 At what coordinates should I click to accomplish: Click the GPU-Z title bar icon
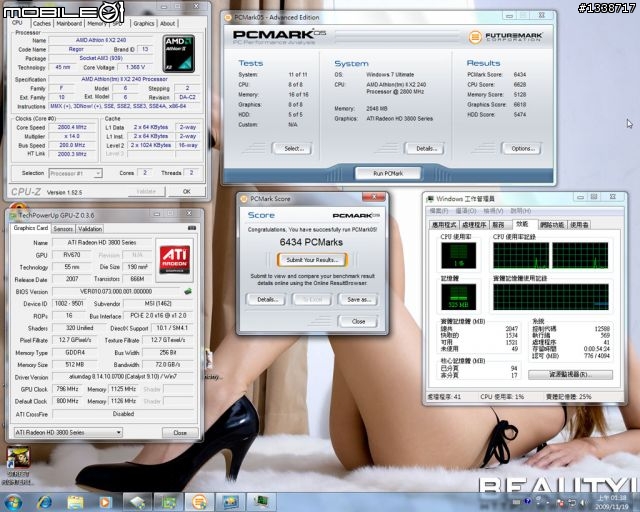coord(13,215)
